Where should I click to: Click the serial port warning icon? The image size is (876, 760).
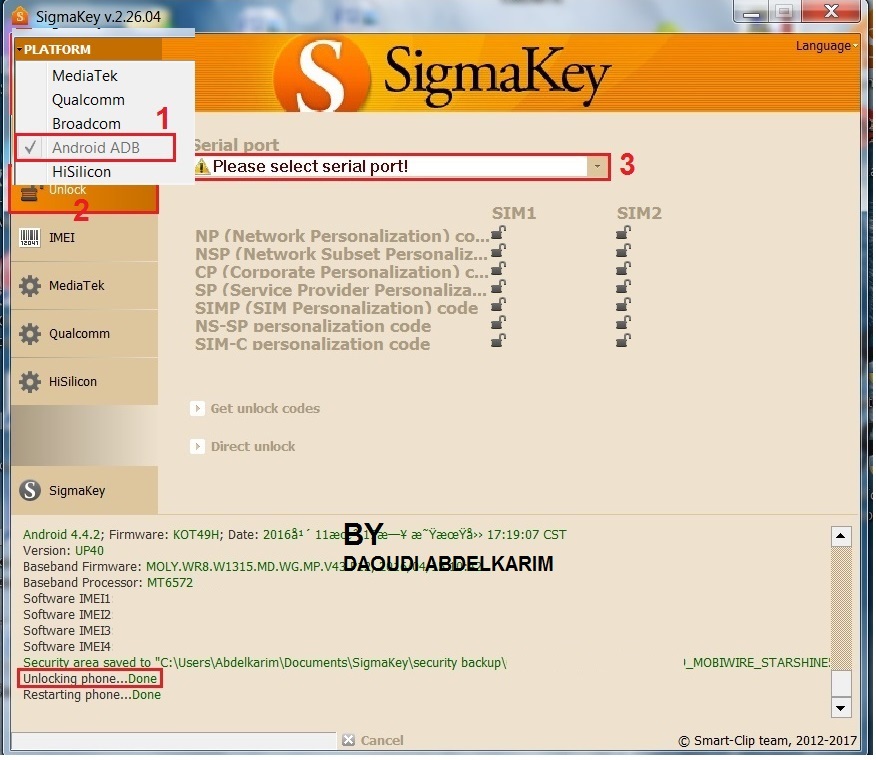coord(203,167)
